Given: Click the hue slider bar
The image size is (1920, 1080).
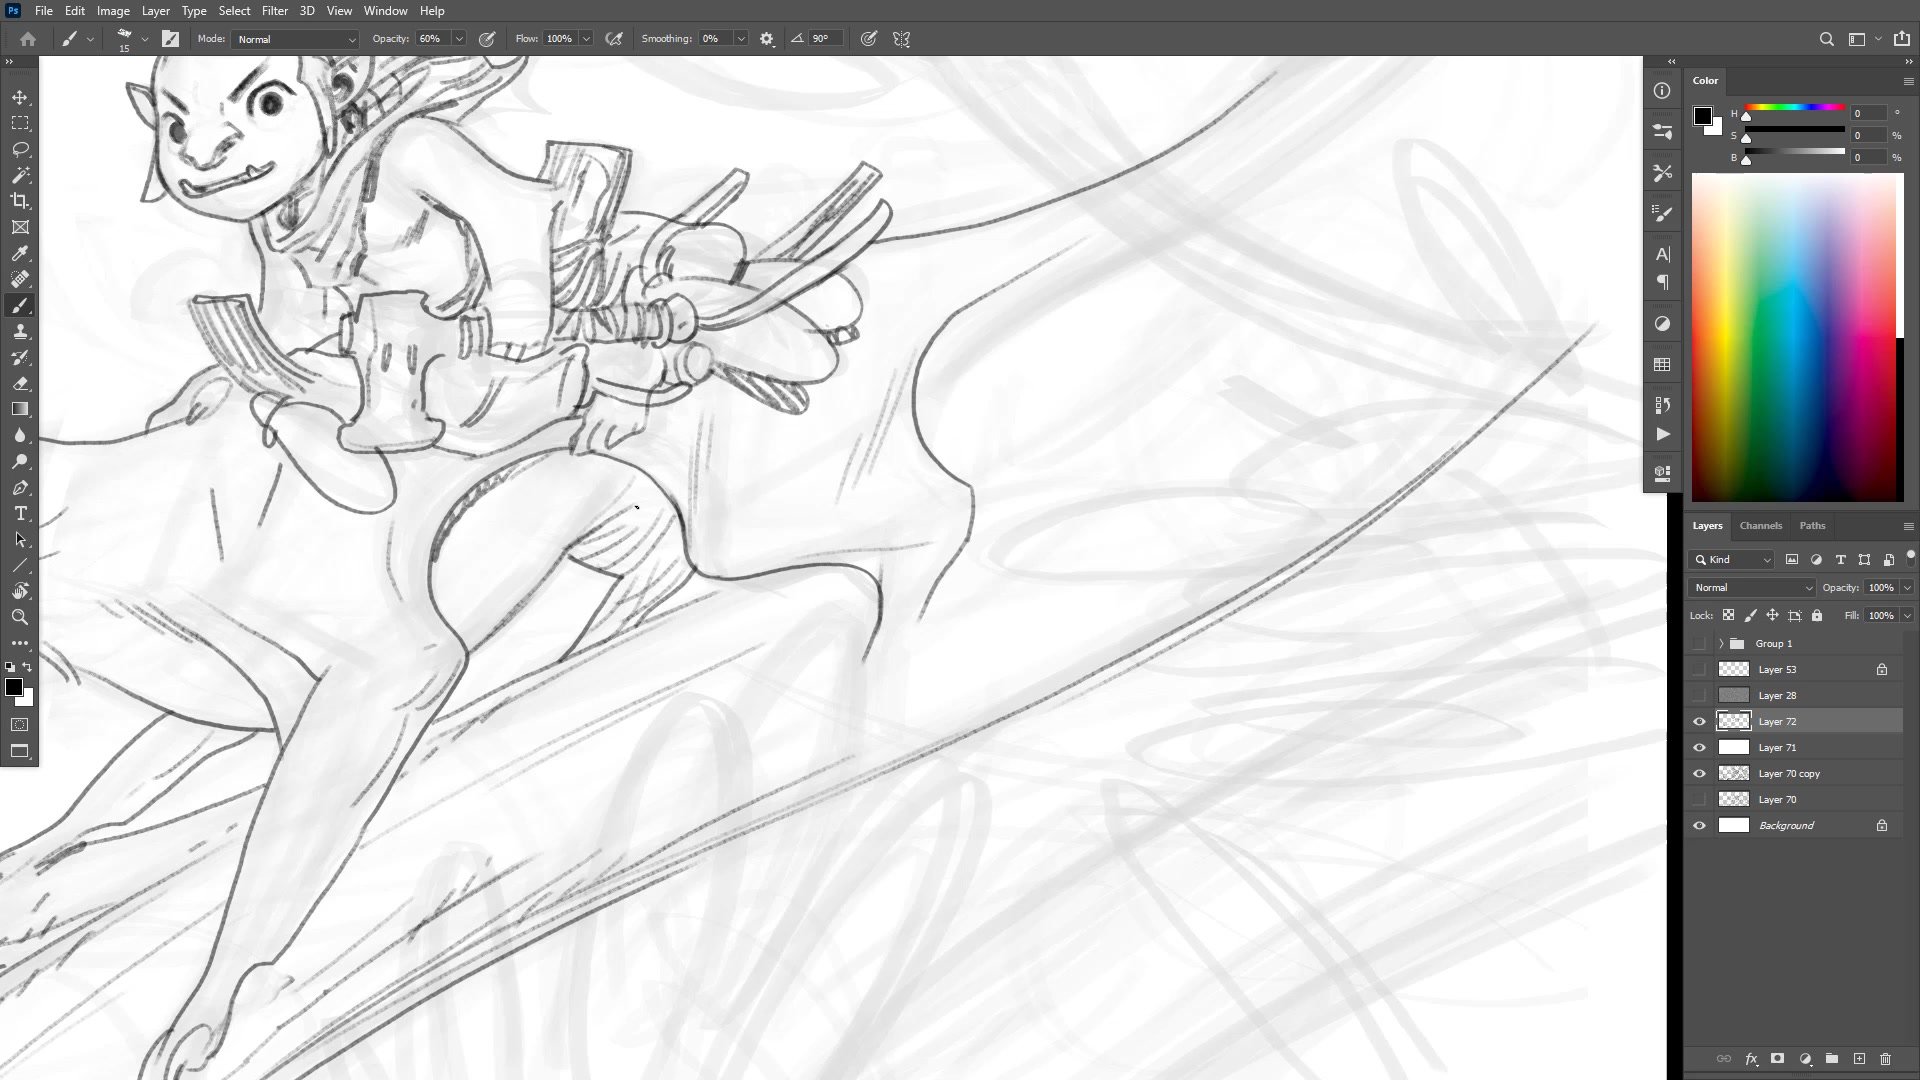Looking at the screenshot, I should [1795, 107].
